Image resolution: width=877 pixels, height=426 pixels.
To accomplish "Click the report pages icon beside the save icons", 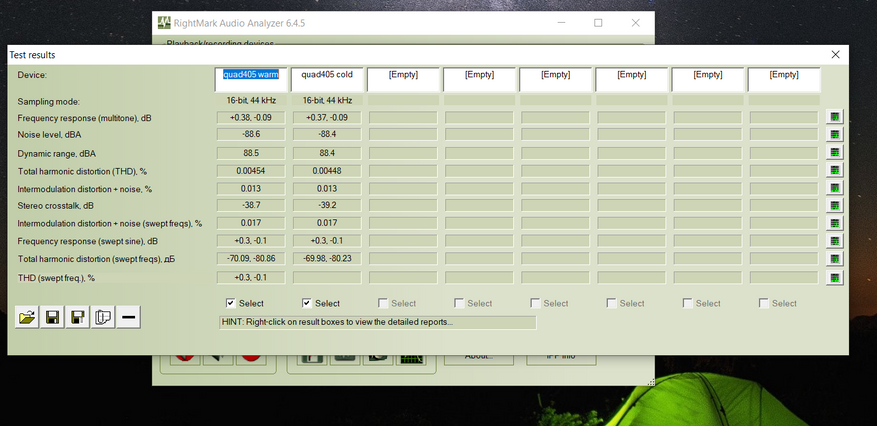I will pos(102,318).
